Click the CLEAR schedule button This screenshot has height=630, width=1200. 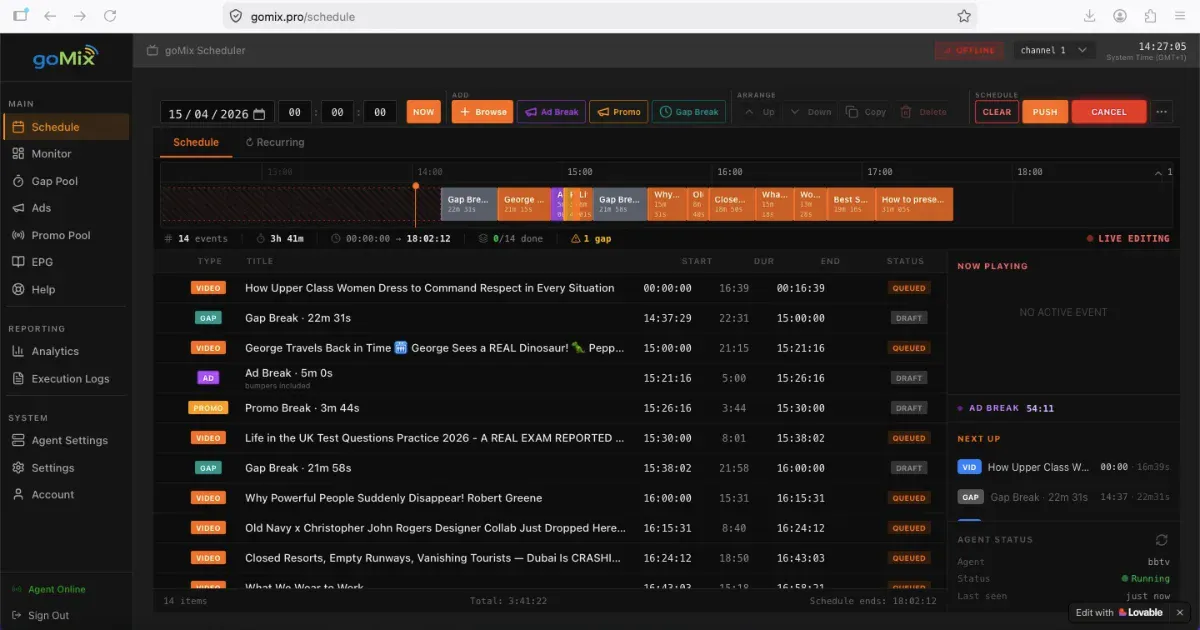coord(997,112)
